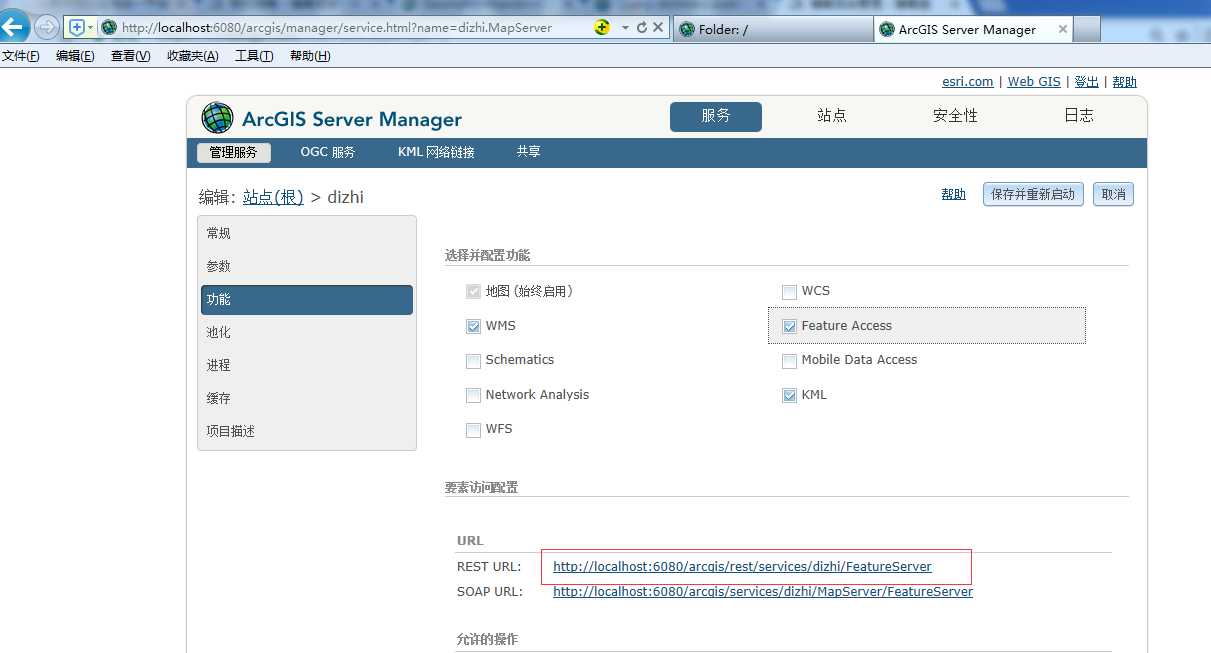Image resolution: width=1211 pixels, height=653 pixels.
Task: Uncheck the Feature Access checkbox
Action: (x=790, y=326)
